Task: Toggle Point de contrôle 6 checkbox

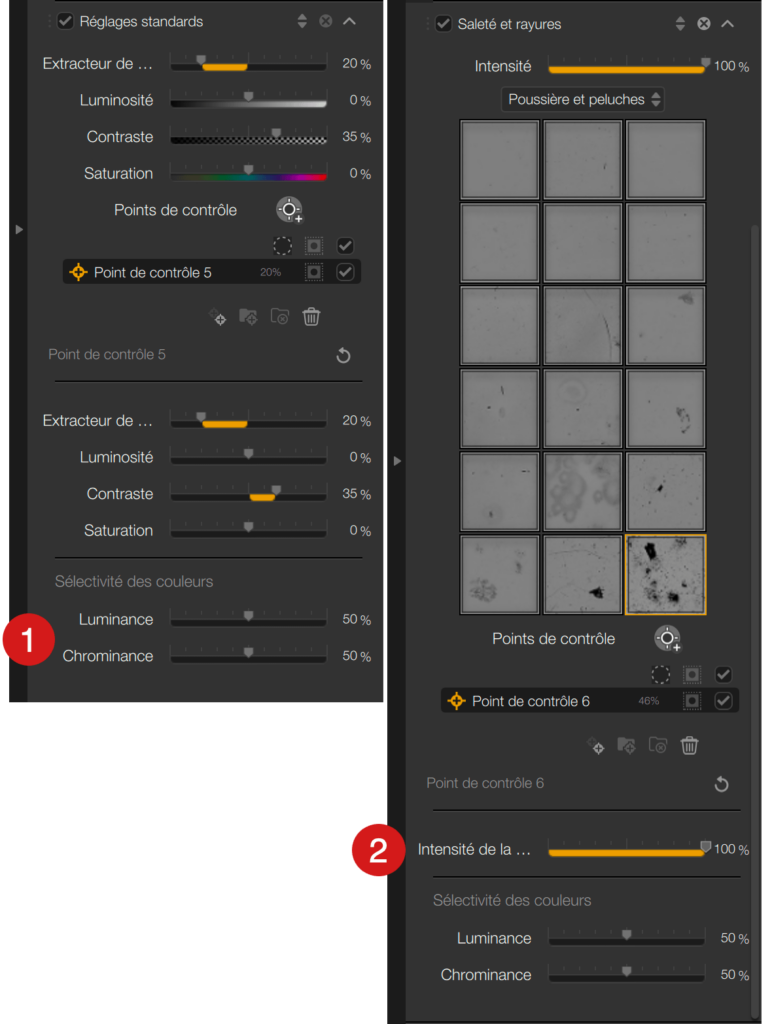Action: point(723,701)
